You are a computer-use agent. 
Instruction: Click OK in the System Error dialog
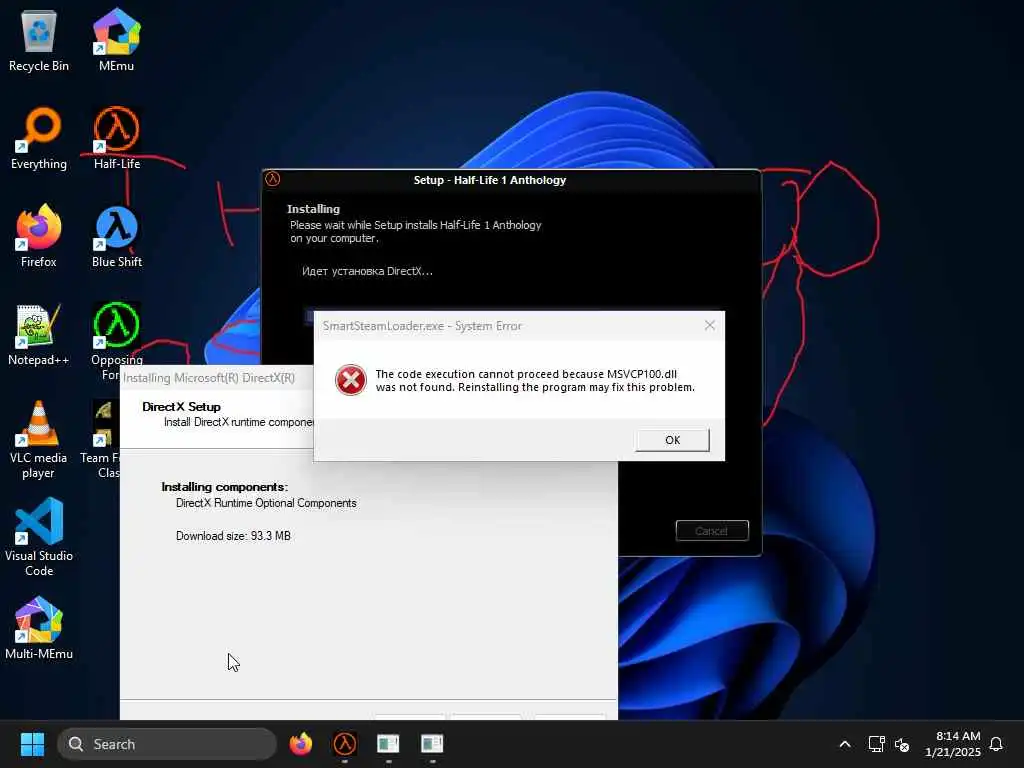click(672, 440)
